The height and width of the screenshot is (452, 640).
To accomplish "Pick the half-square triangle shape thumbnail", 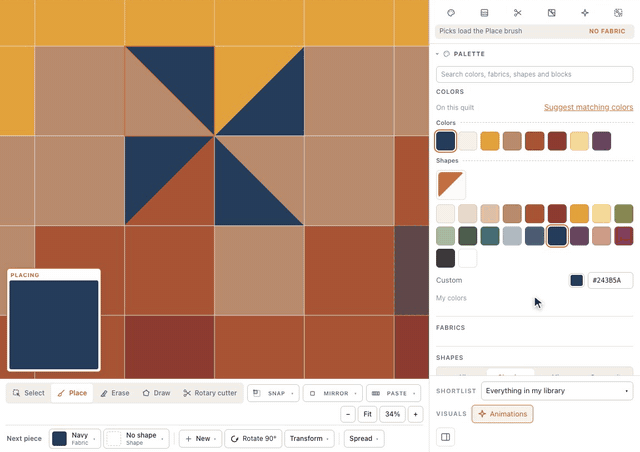I will point(451,184).
